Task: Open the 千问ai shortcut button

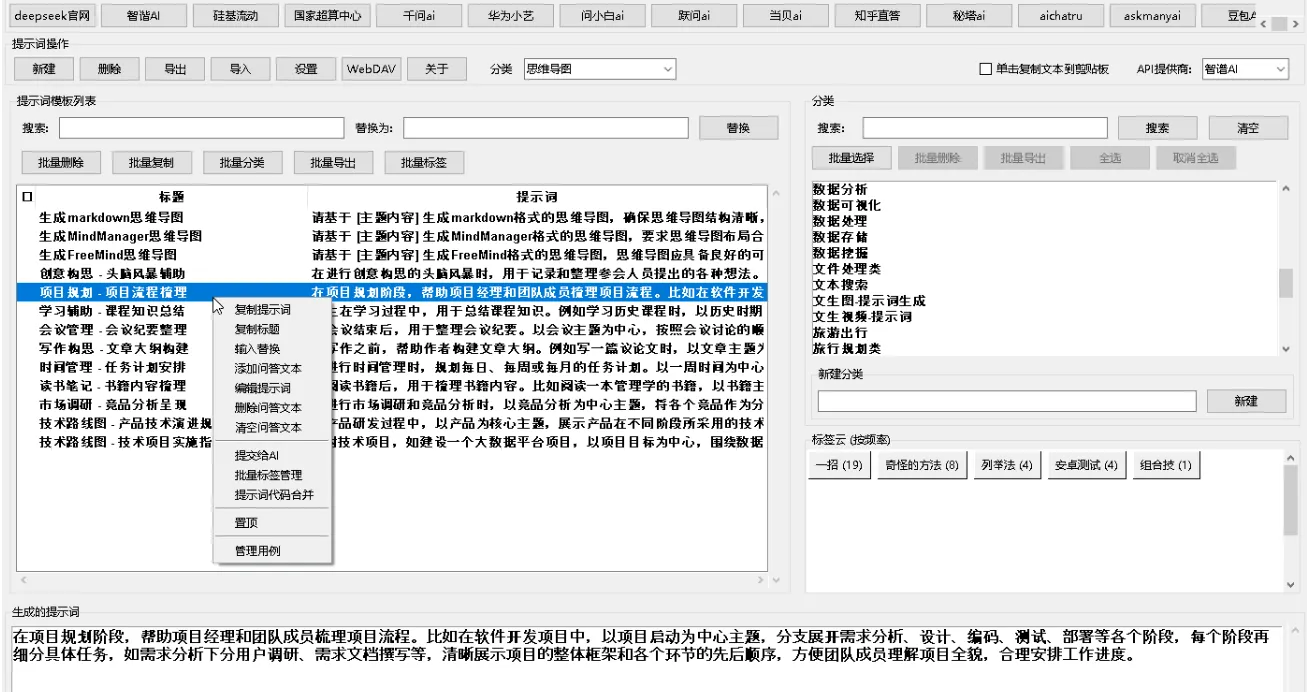Action: point(419,16)
